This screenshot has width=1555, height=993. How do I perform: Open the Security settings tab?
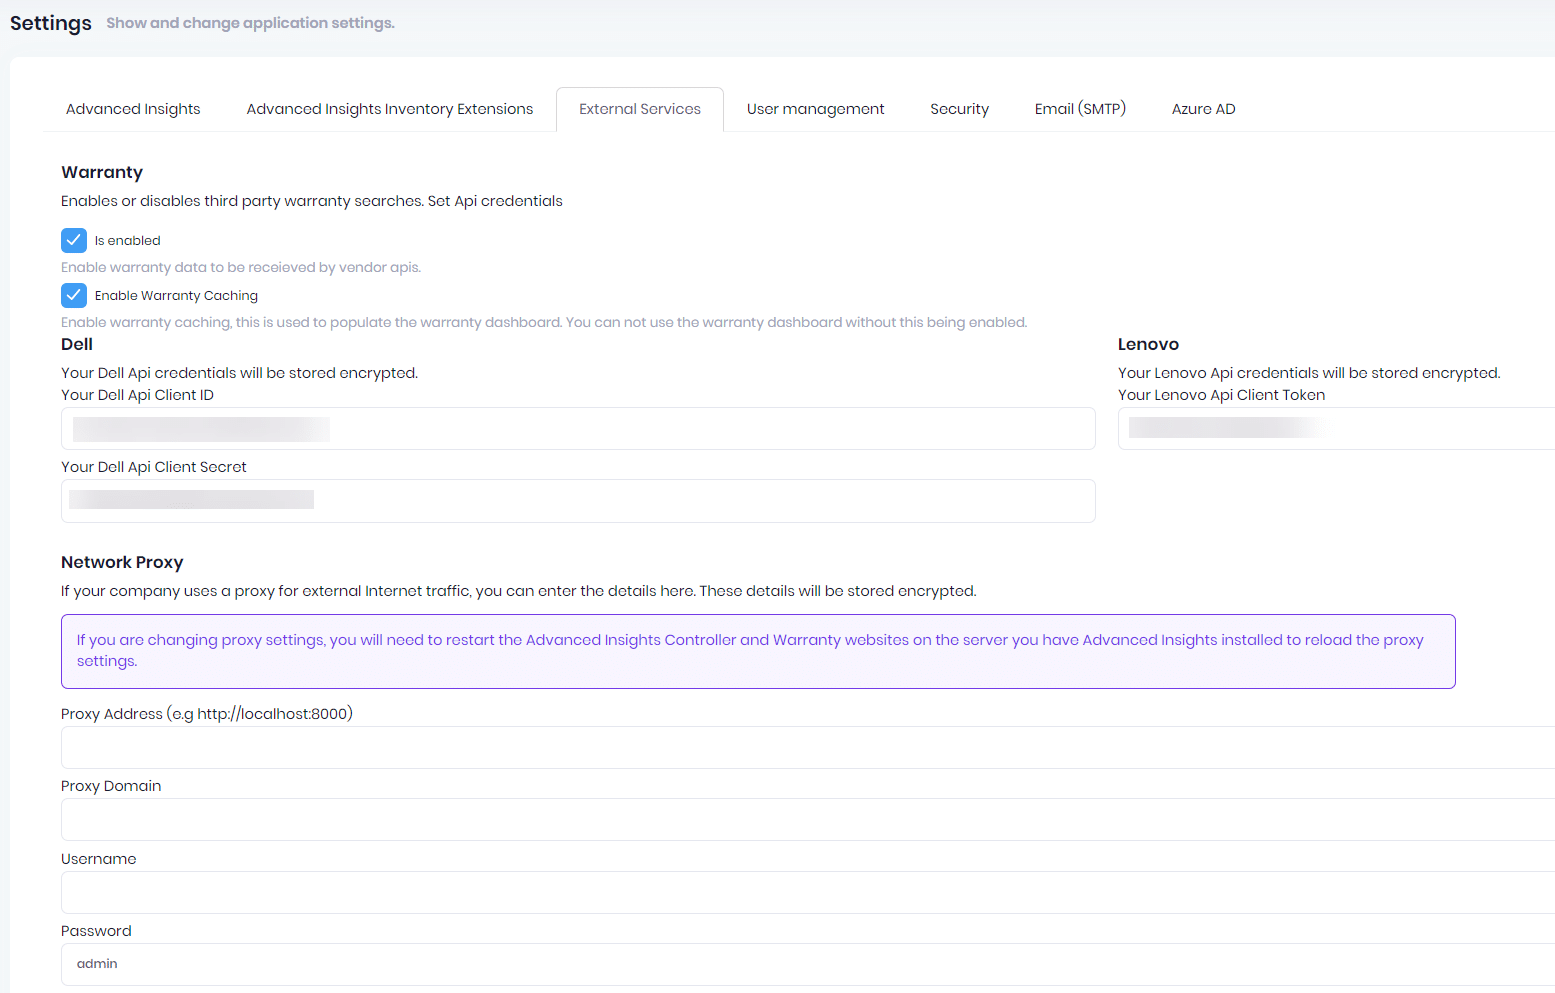click(x=959, y=109)
